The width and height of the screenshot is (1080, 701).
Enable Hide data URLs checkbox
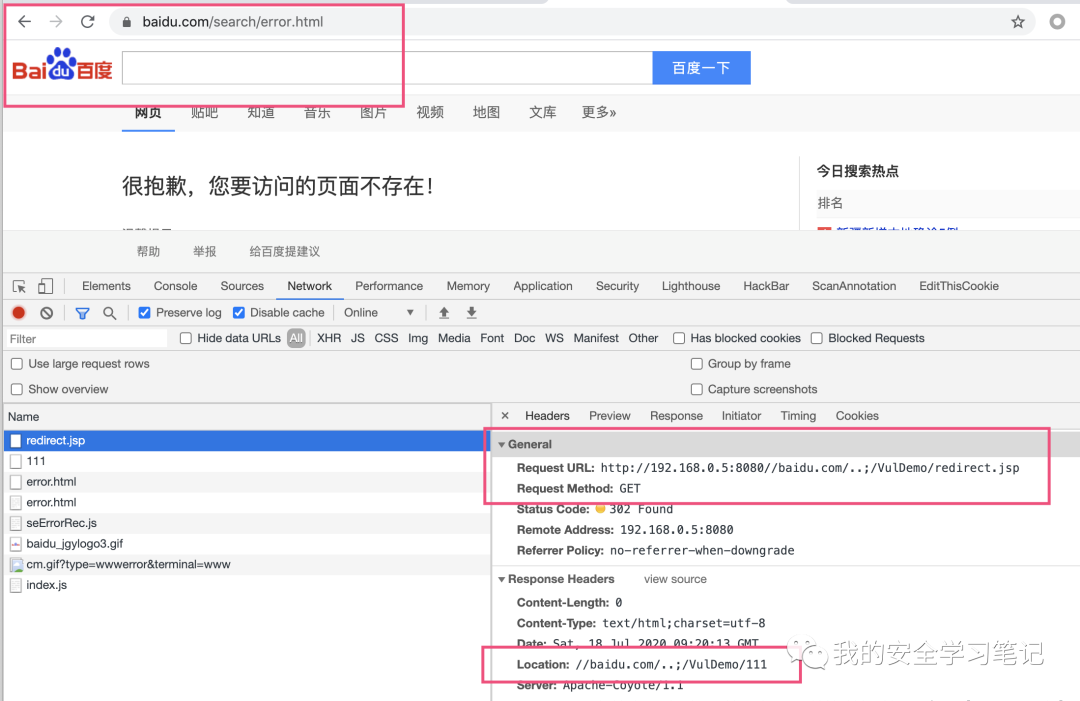click(x=185, y=338)
